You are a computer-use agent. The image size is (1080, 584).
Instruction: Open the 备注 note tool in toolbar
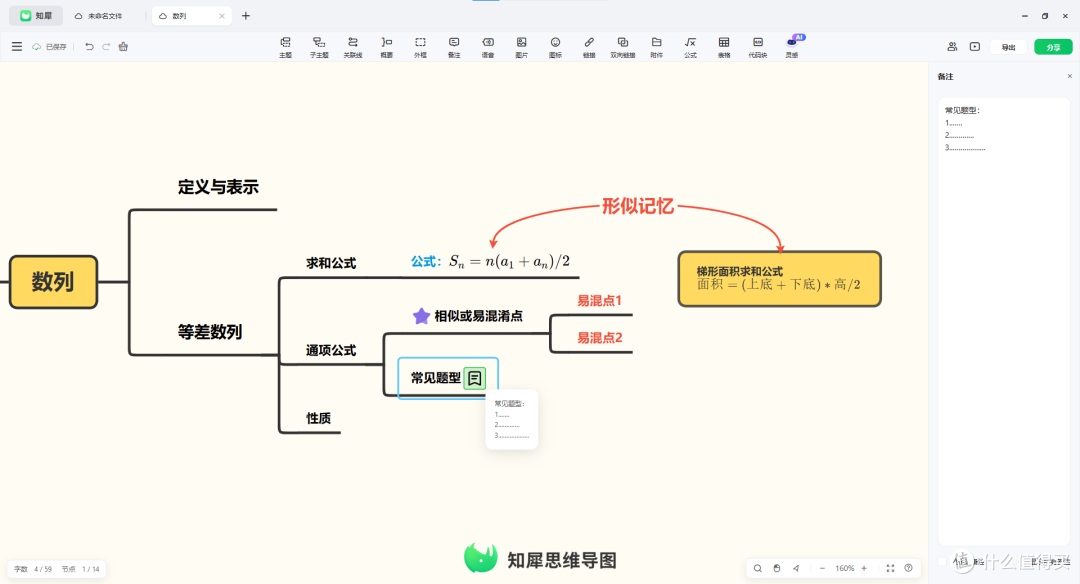click(x=454, y=47)
